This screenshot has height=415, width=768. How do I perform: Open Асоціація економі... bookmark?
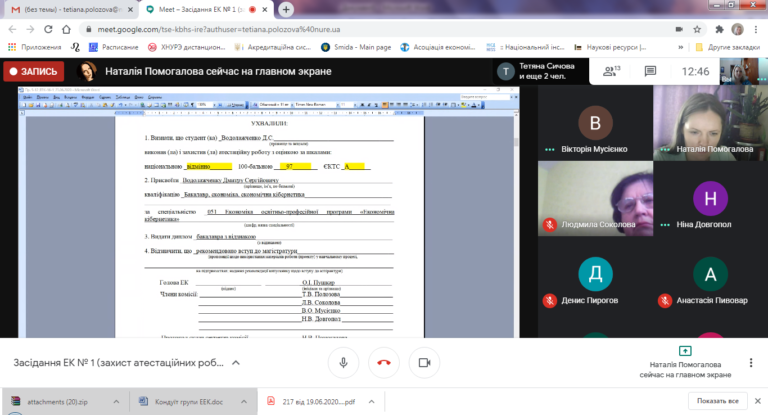tap(438, 47)
